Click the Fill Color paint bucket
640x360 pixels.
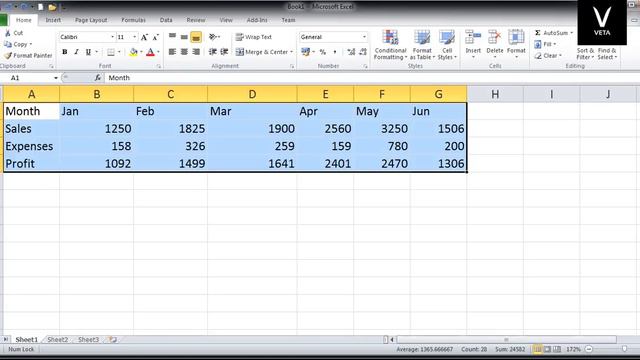tap(133, 52)
